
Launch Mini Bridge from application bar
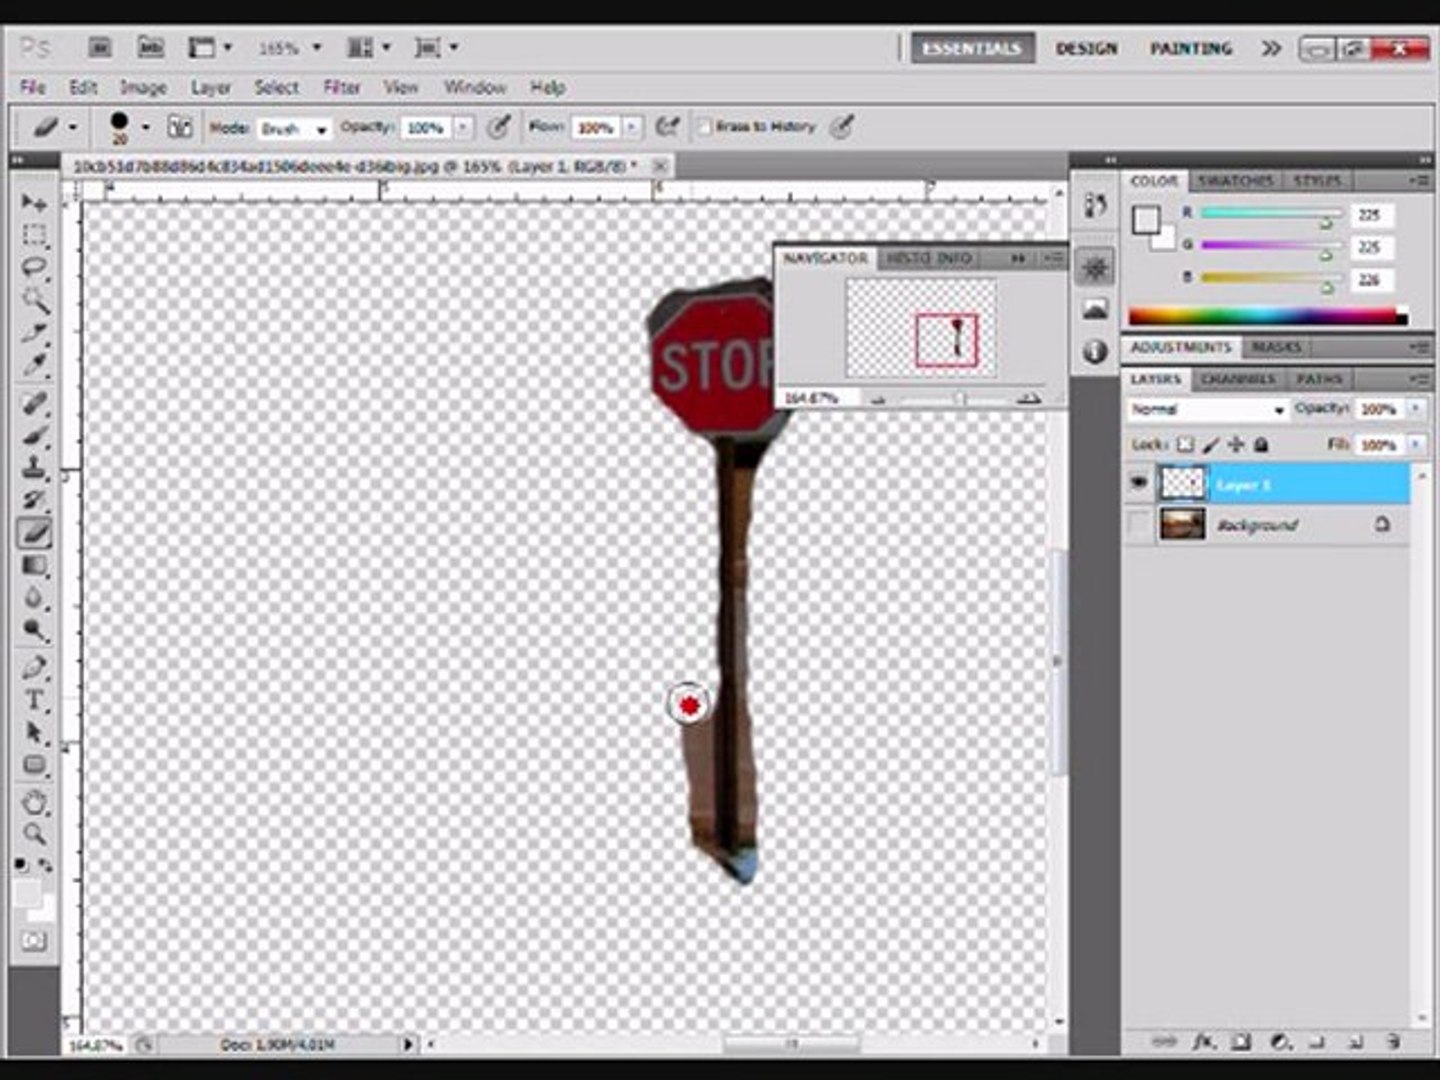tap(150, 47)
